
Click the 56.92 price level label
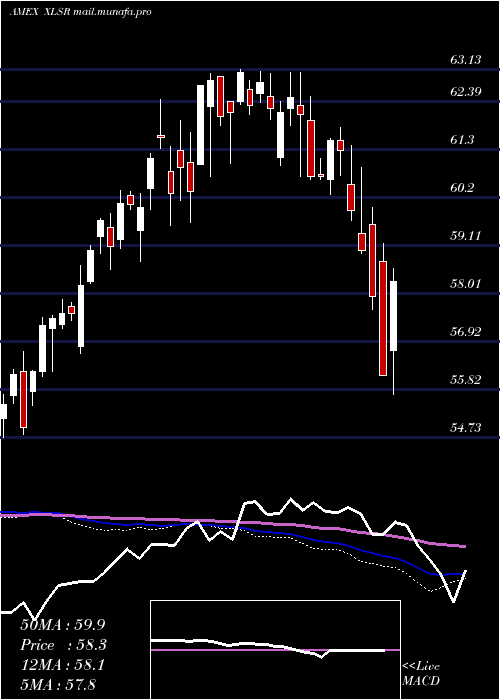tap(466, 332)
